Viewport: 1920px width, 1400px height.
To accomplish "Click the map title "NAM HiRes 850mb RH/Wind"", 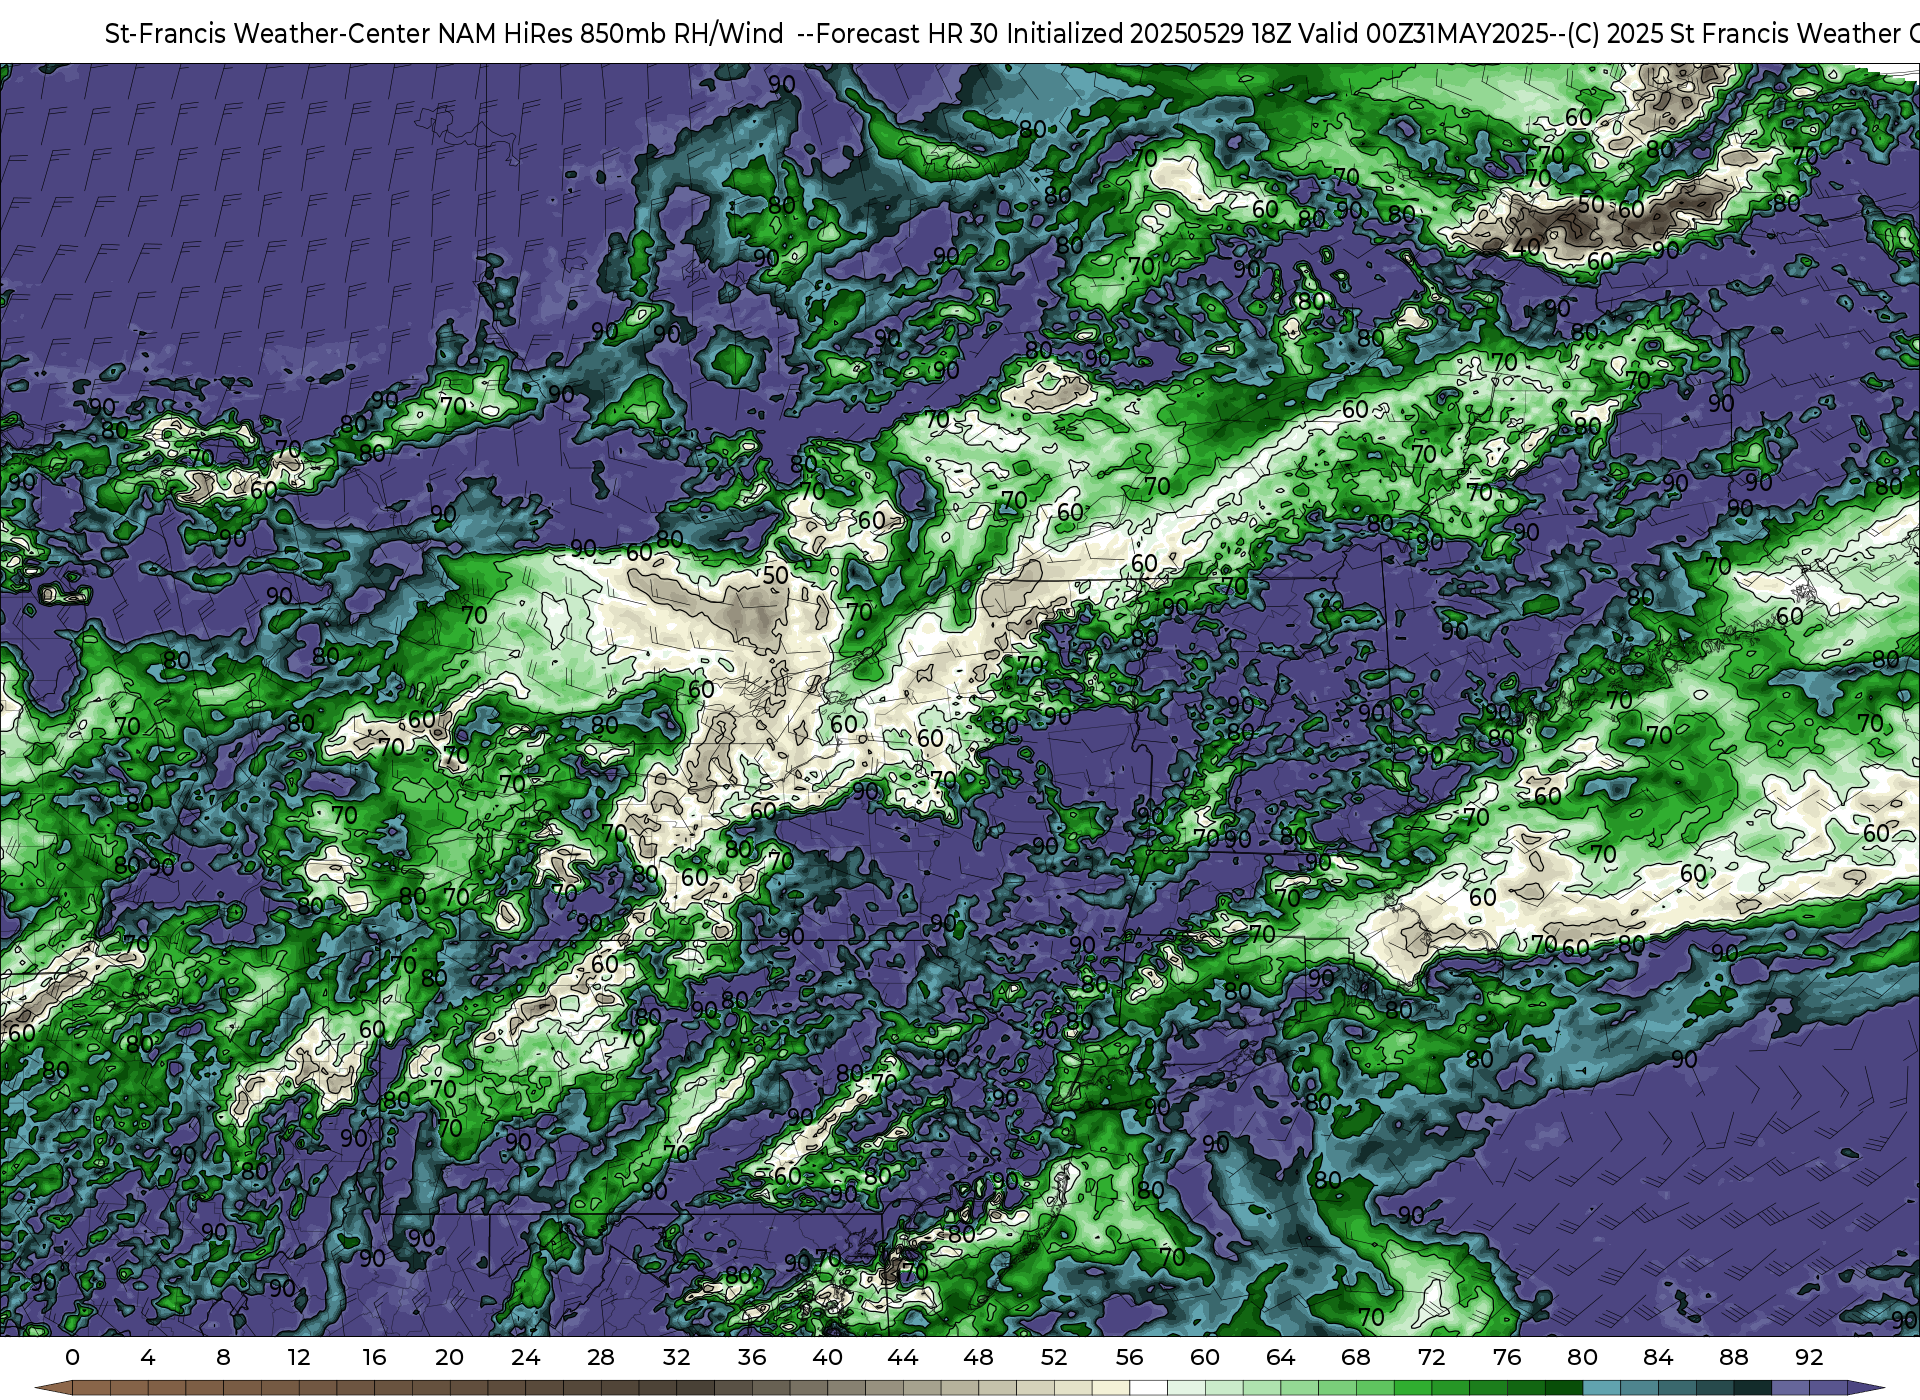I will tap(610, 34).
